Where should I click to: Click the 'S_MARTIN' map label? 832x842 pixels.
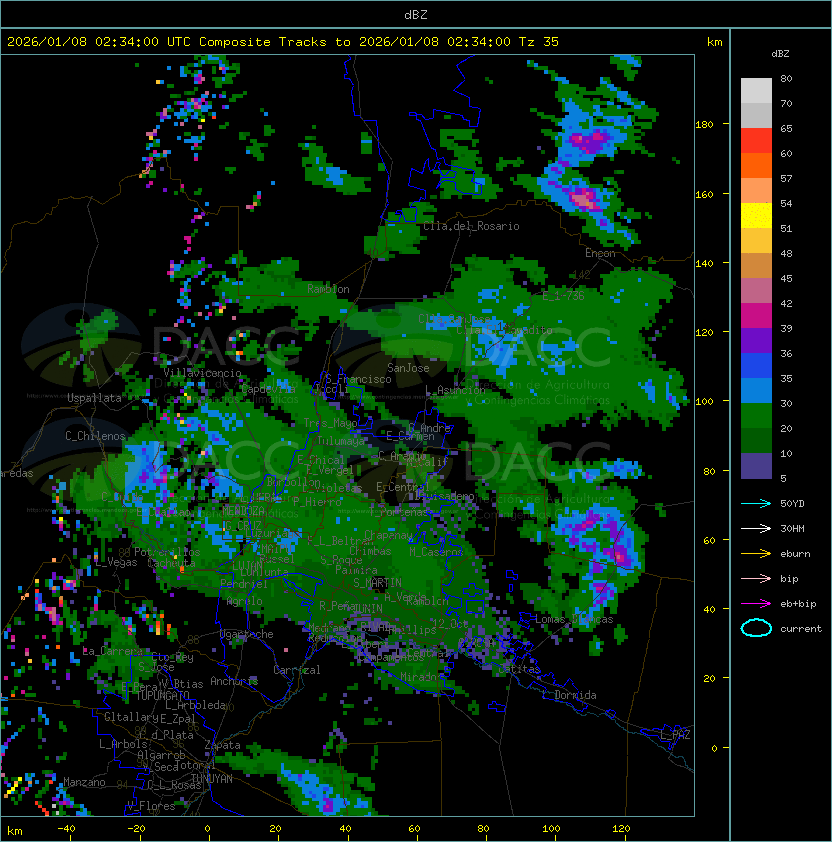coord(377,582)
